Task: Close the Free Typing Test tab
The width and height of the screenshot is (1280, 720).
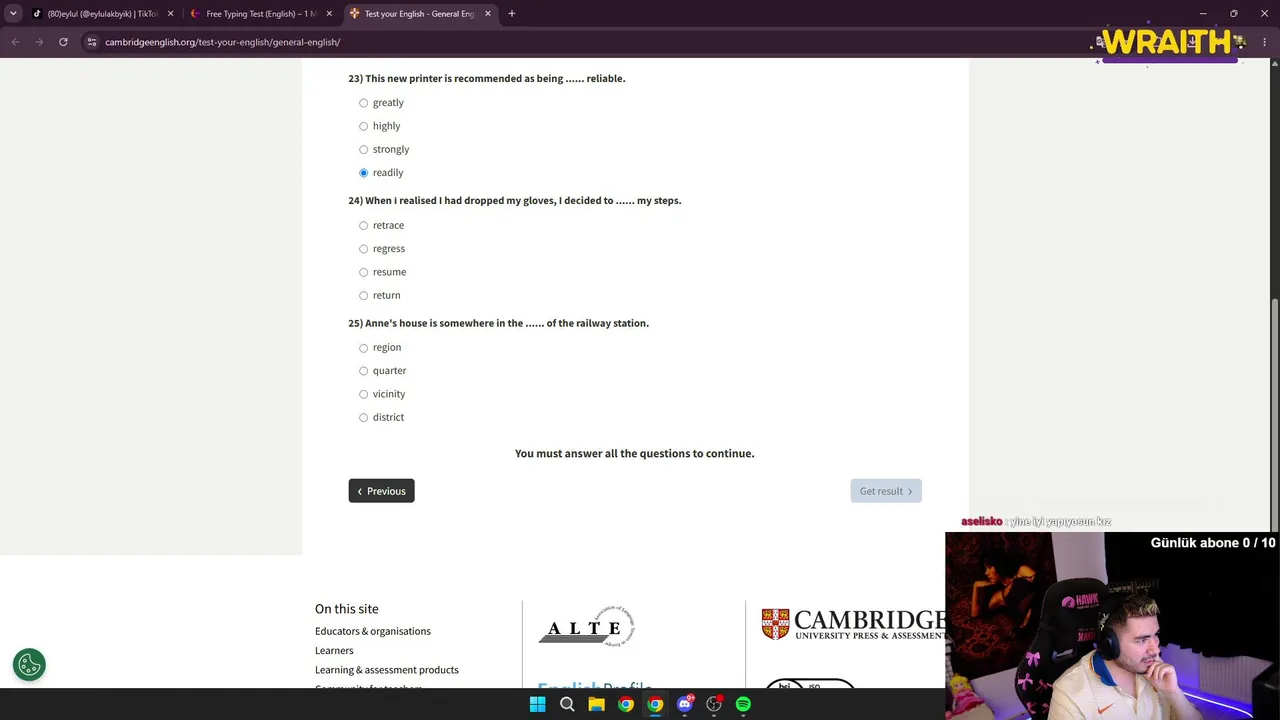Action: coord(329,14)
